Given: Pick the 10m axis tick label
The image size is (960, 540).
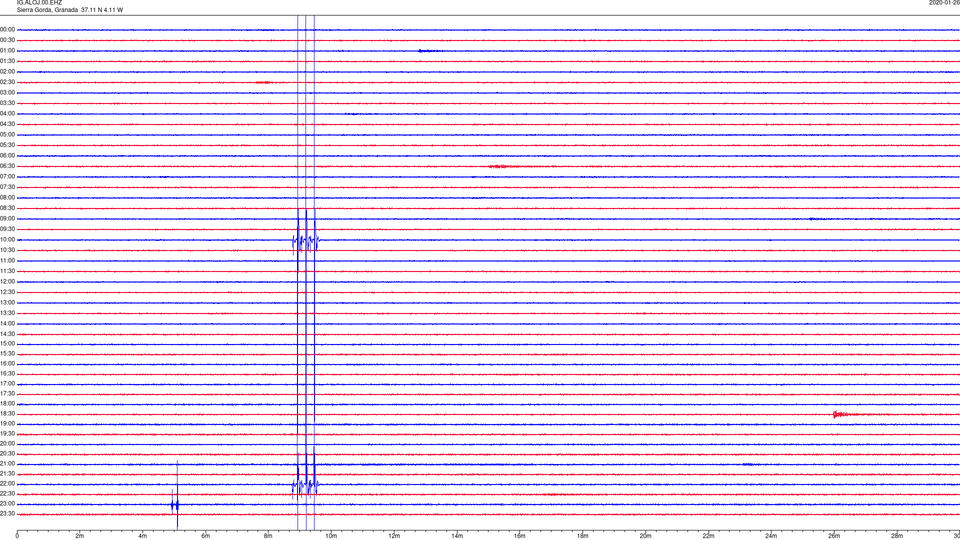Looking at the screenshot, I should click(x=331, y=536).
